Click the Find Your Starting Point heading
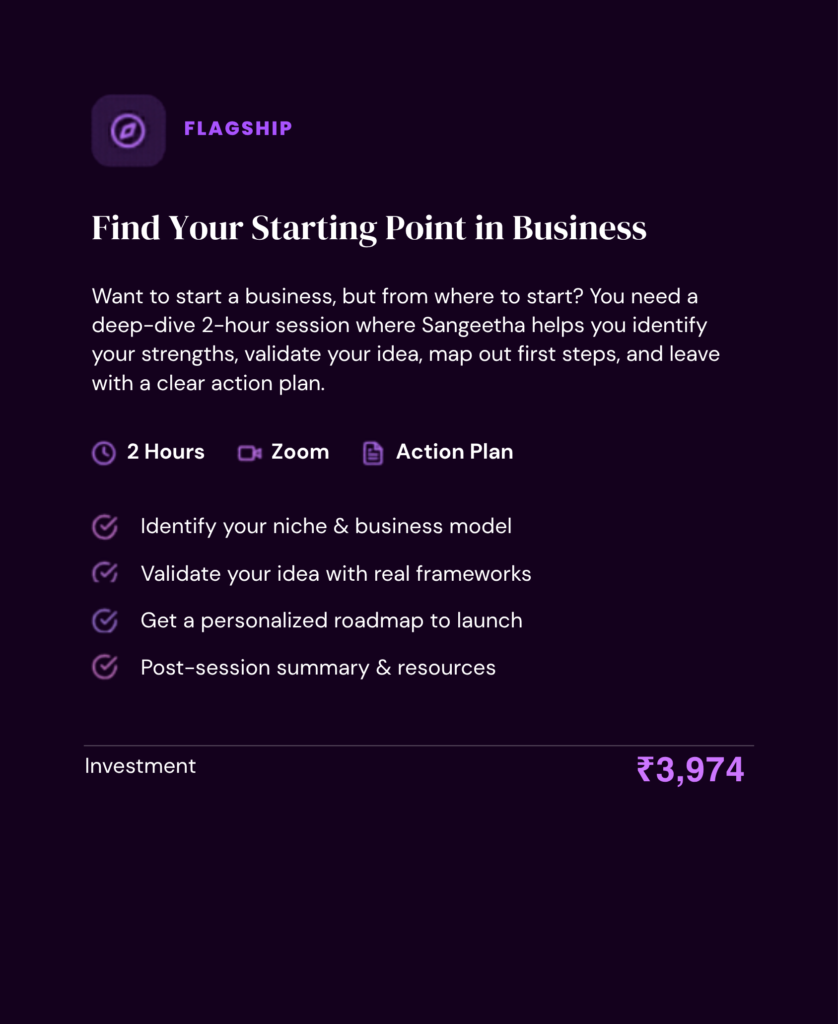838x1024 pixels. tap(369, 228)
